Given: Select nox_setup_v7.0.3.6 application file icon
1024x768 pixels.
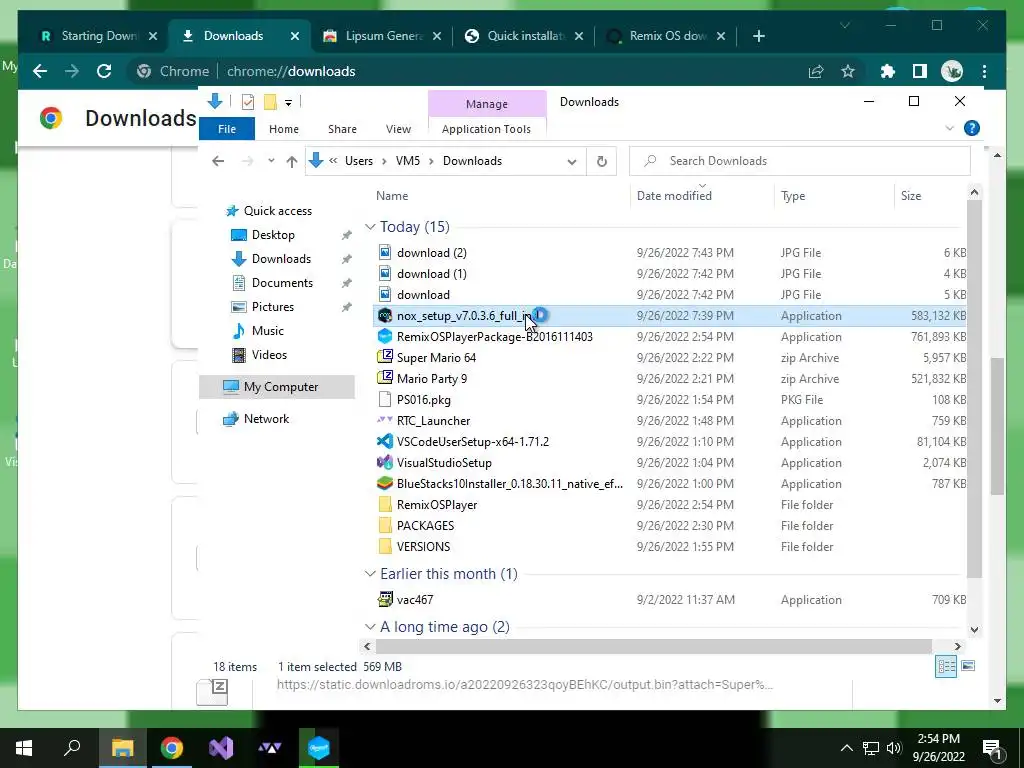Looking at the screenshot, I should [385, 315].
